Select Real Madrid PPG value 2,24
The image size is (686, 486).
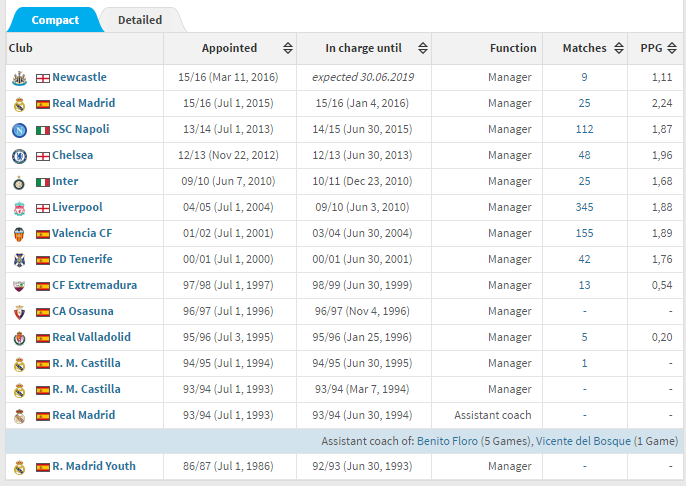(x=662, y=103)
